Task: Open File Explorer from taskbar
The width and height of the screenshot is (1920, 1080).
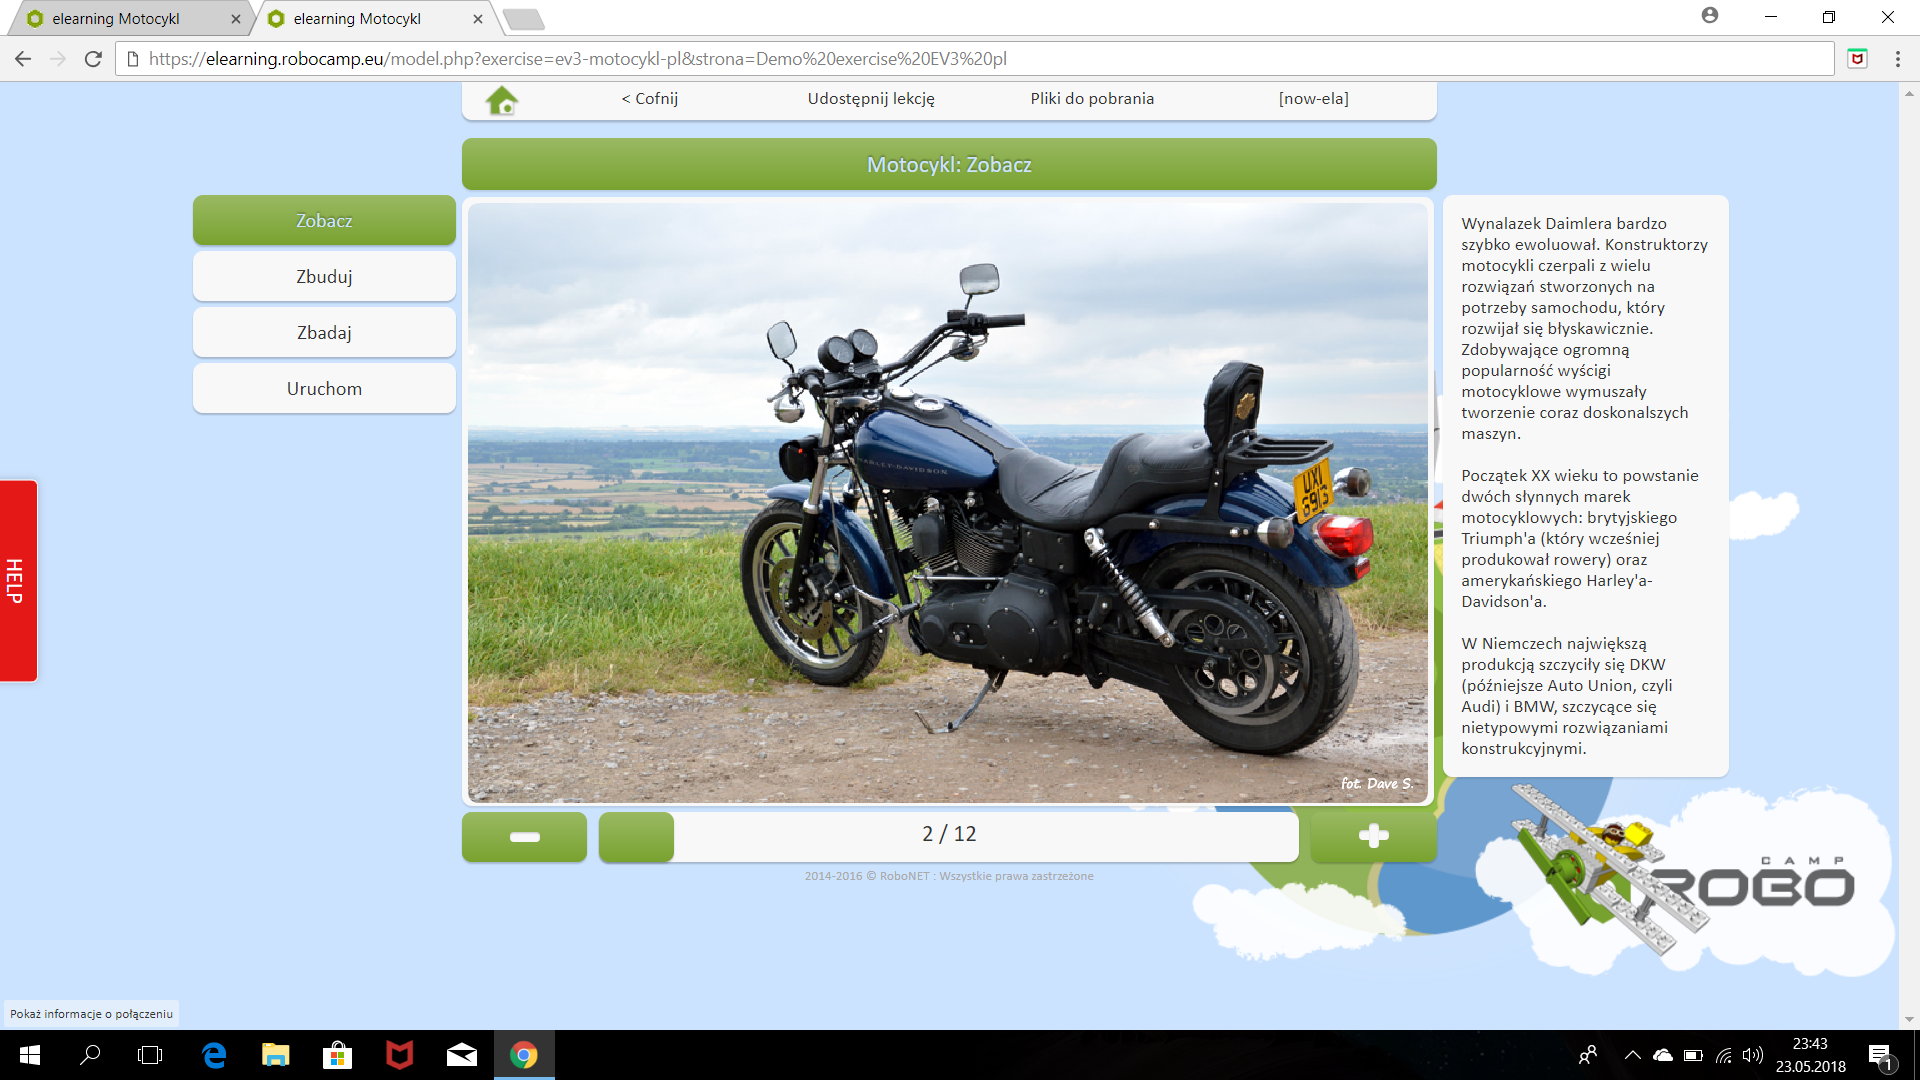Action: 275,1055
